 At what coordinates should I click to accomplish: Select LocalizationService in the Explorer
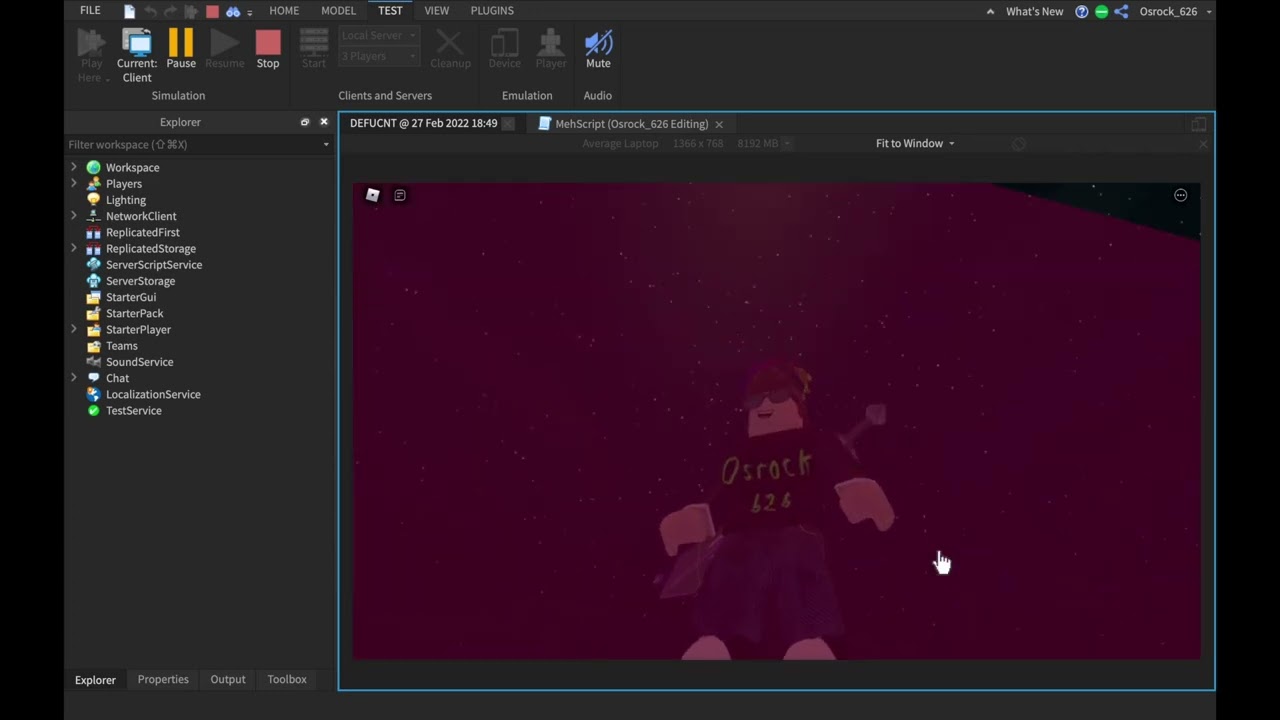click(153, 394)
